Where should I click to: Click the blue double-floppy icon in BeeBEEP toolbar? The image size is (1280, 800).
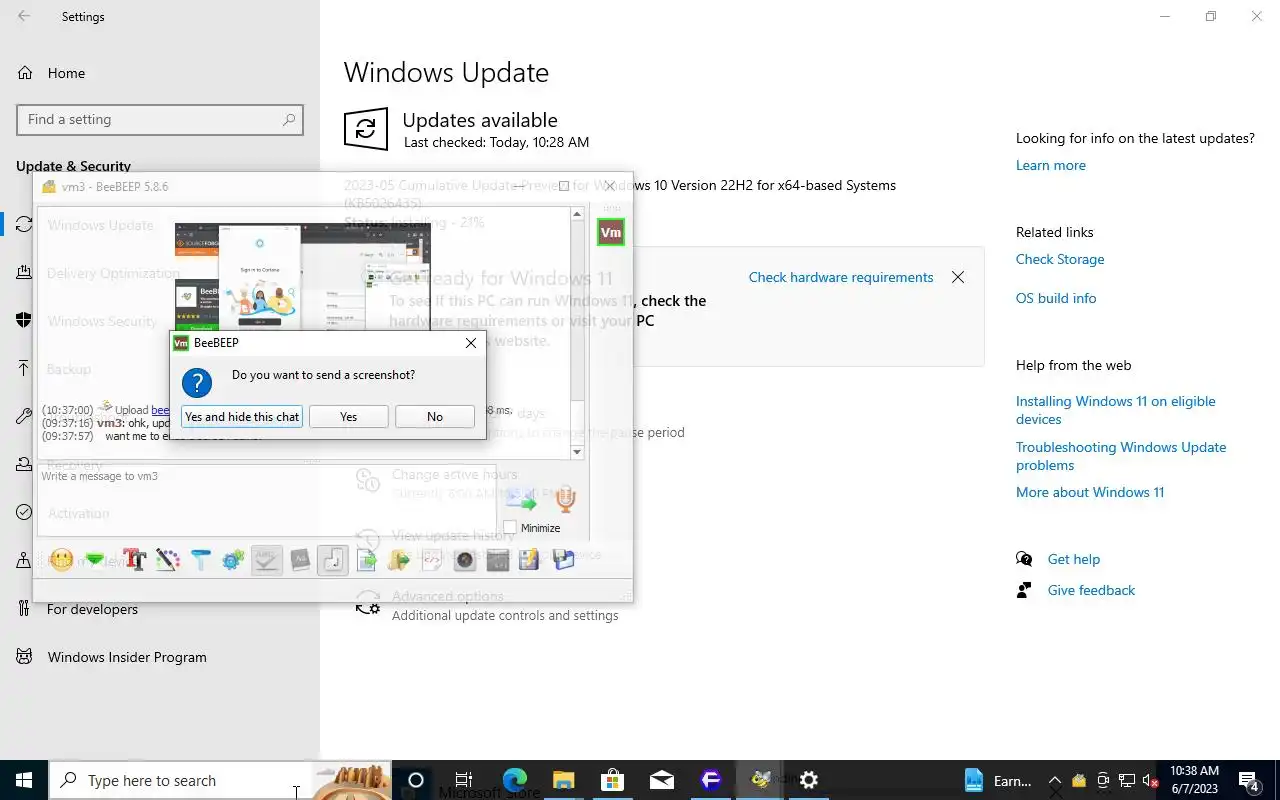click(563, 560)
